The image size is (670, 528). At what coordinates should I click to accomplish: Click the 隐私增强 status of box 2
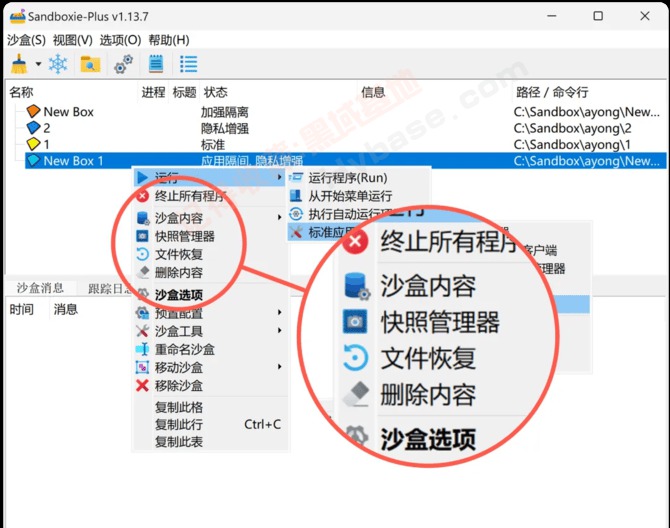click(x=225, y=128)
